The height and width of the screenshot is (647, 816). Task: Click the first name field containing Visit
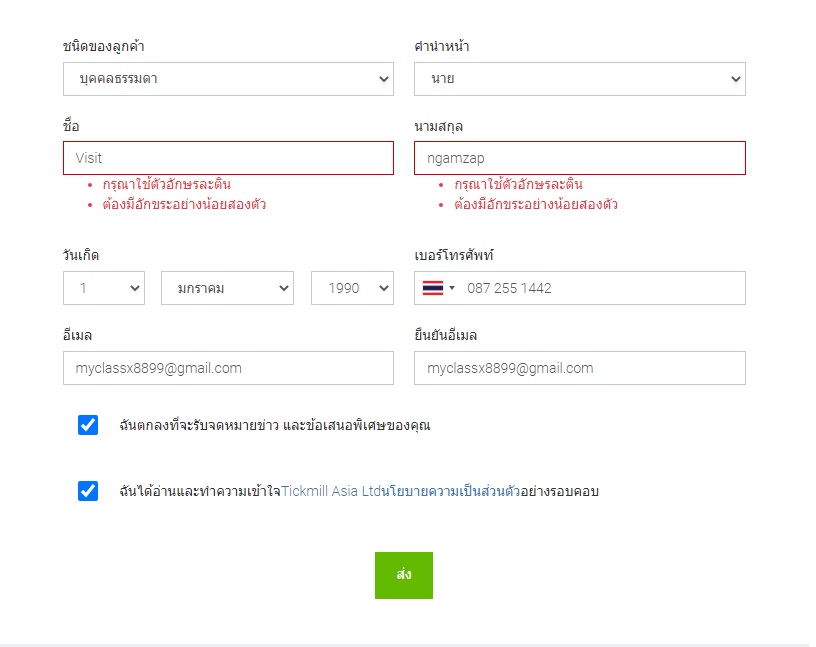(228, 158)
